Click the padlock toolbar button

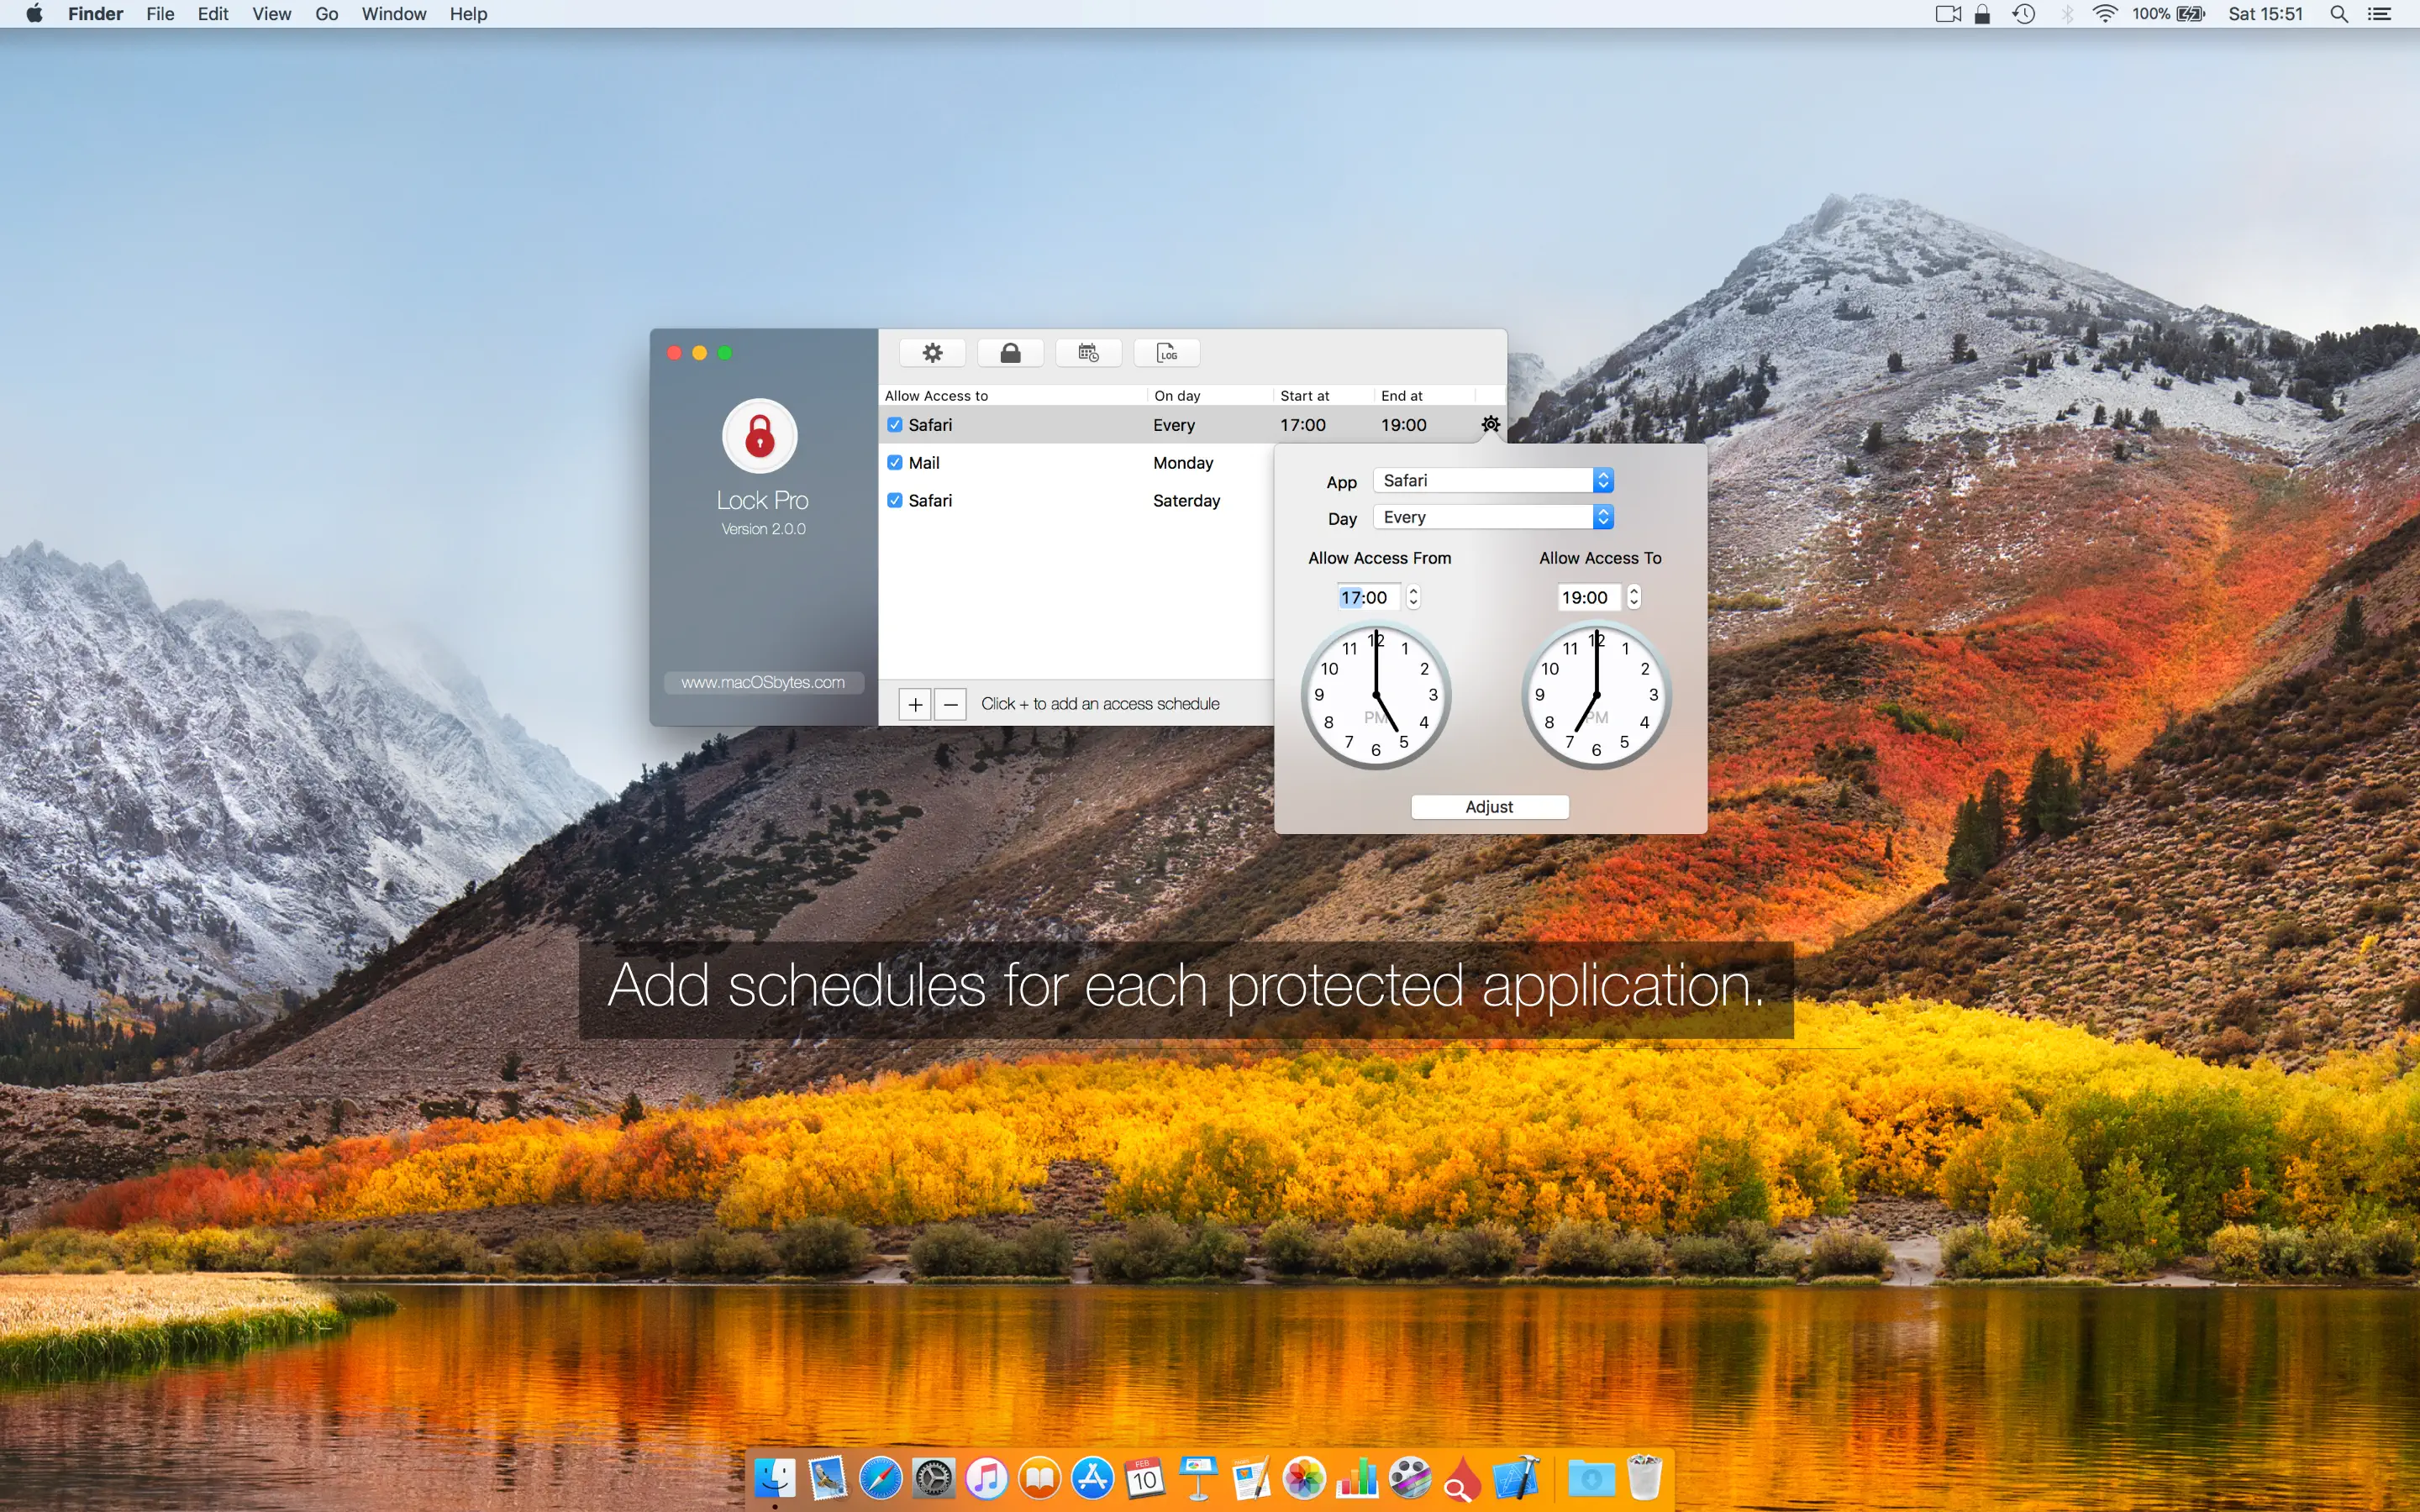pyautogui.click(x=1010, y=353)
